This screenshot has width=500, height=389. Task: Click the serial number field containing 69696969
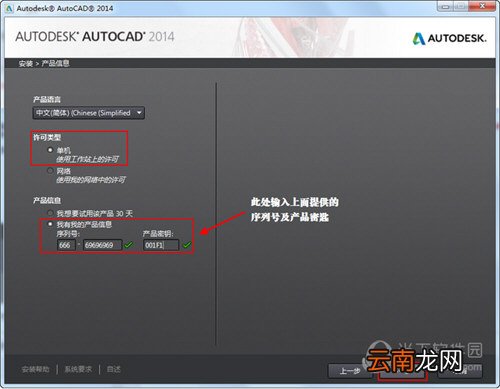pyautogui.click(x=102, y=245)
